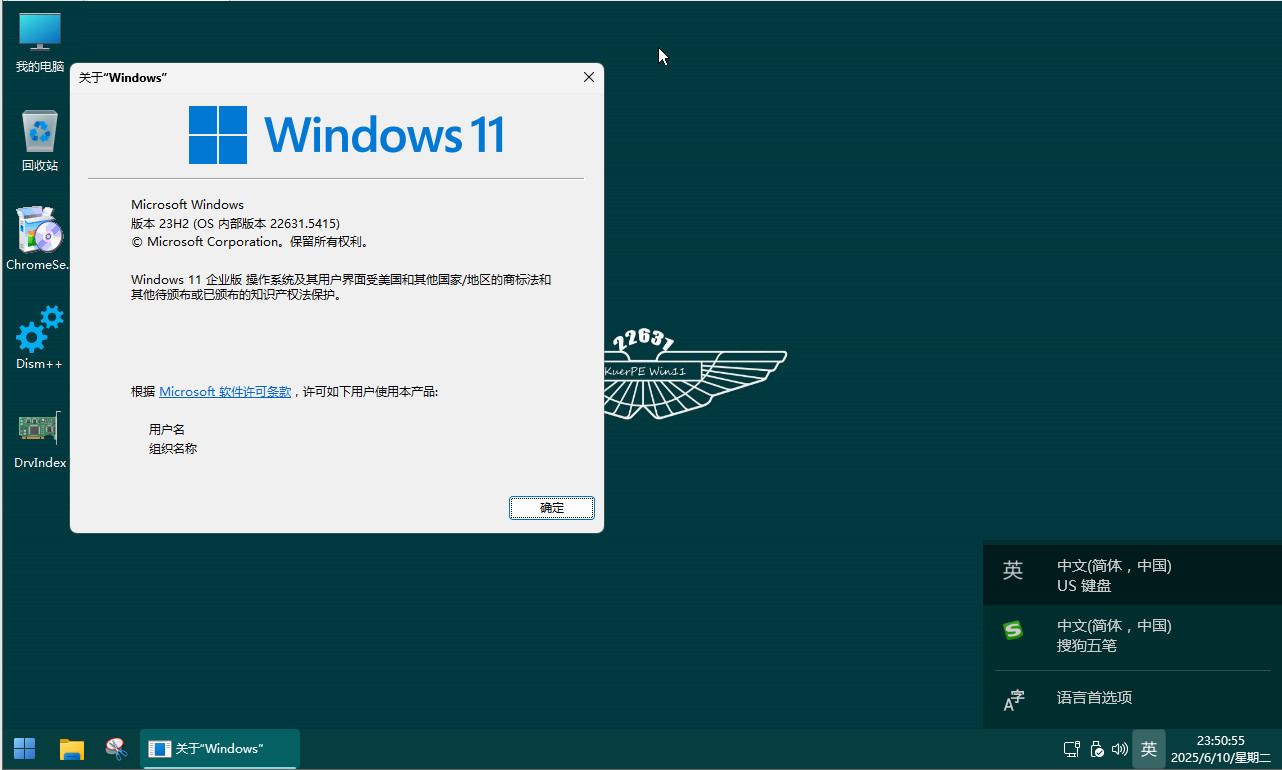Click the Microsoft Windows heading text
The width and height of the screenshot is (1282, 770).
coord(187,204)
